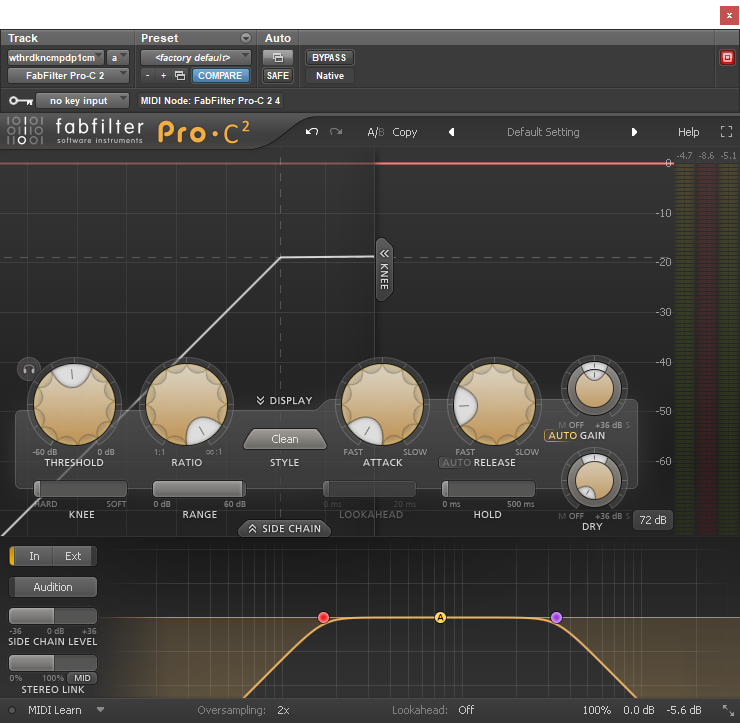Click the headphones audition icon near Threshold
Screen dimensions: 740x723
click(29, 369)
